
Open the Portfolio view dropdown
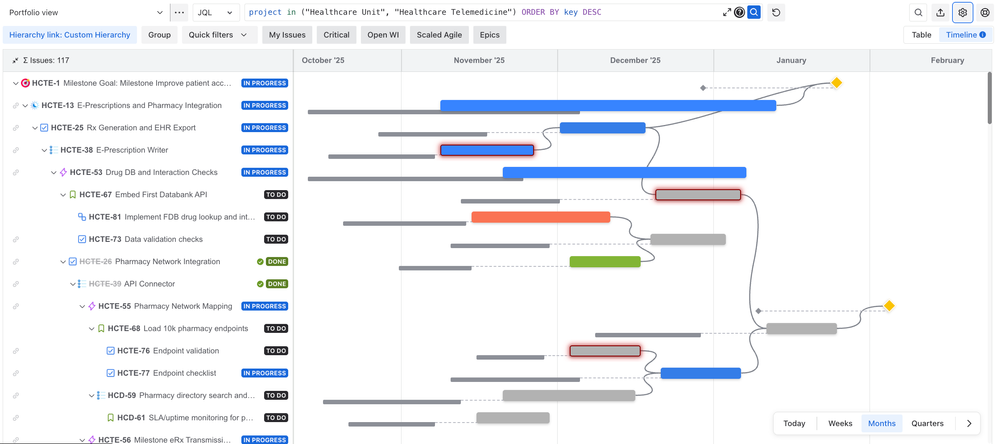tap(85, 12)
